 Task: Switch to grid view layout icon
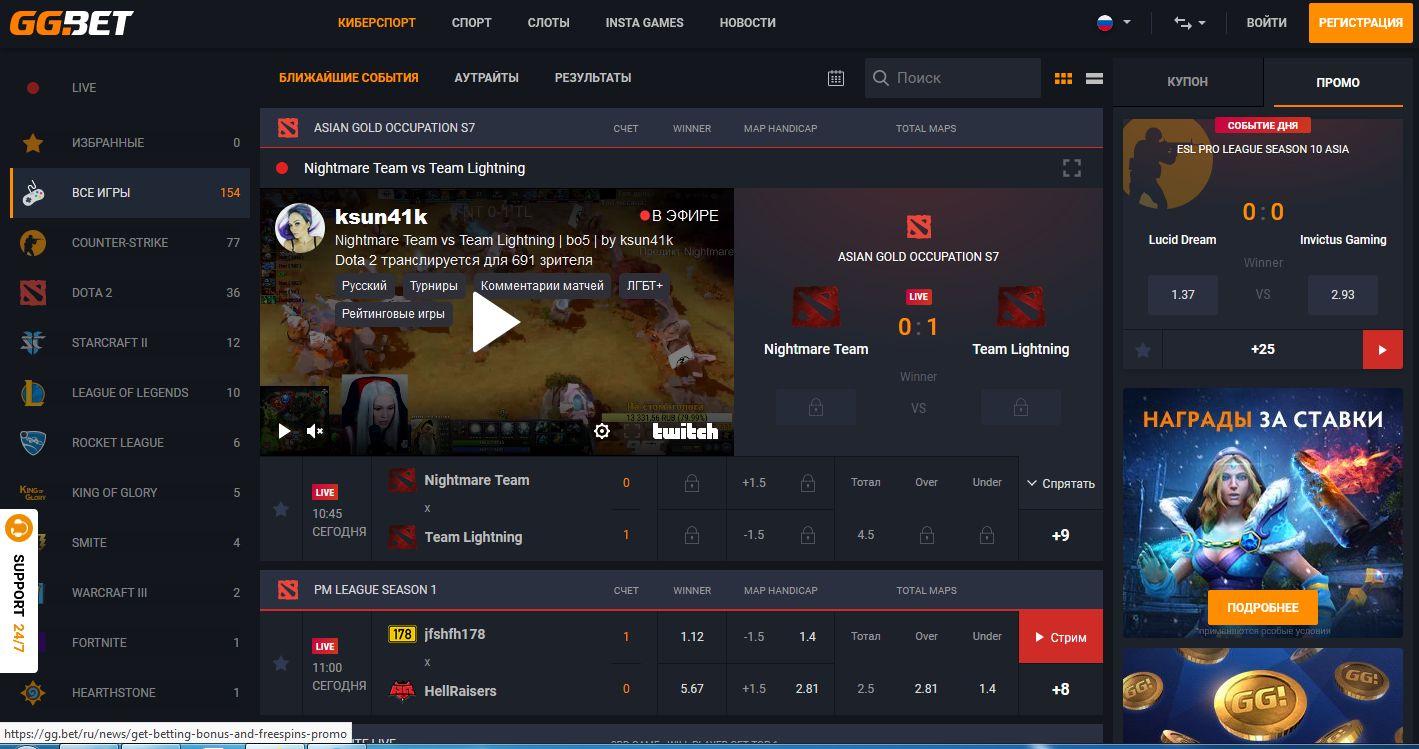pyautogui.click(x=1063, y=78)
